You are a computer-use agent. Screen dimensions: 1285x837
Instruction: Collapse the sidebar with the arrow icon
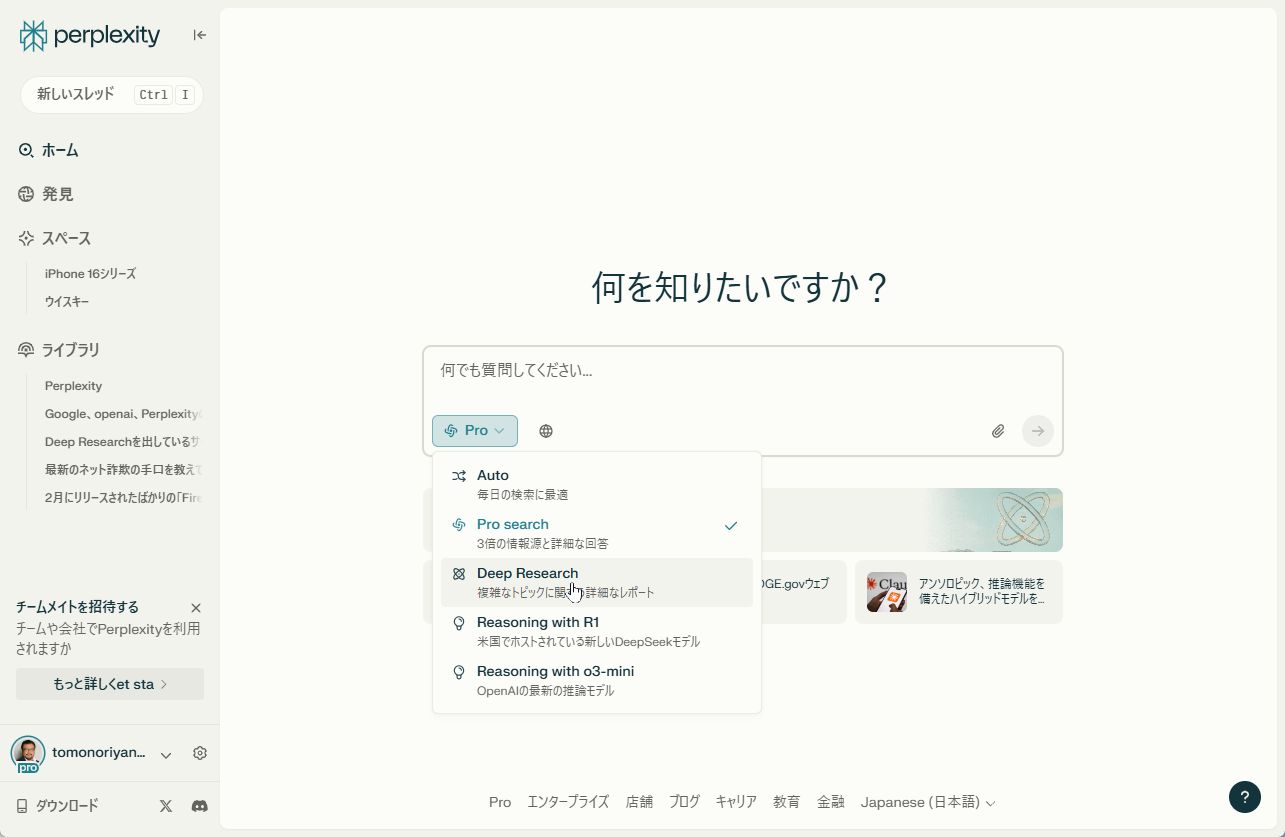pos(200,35)
